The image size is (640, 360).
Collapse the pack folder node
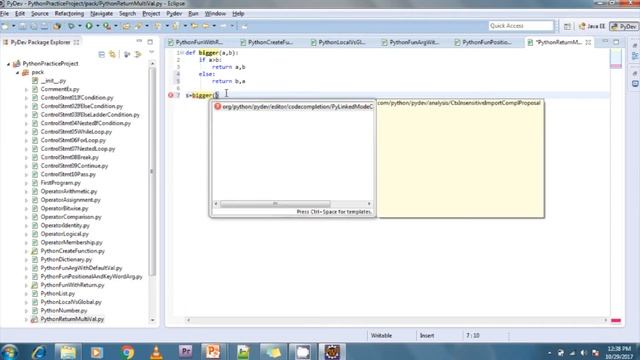click(x=18, y=73)
